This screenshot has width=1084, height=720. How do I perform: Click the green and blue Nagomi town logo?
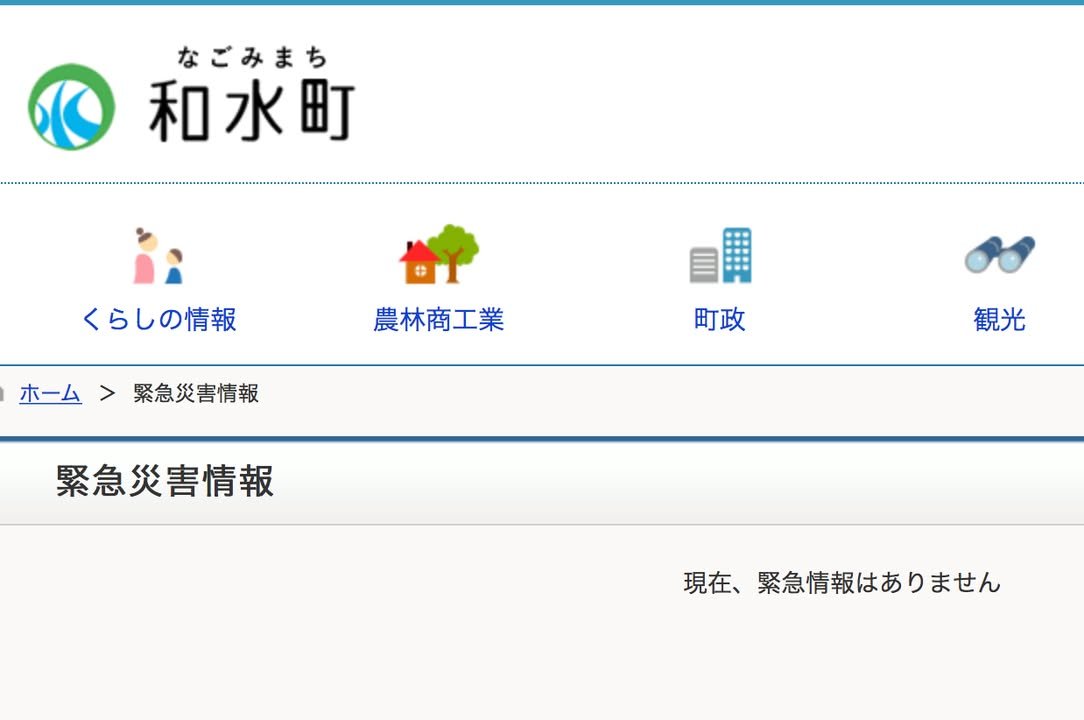71,107
